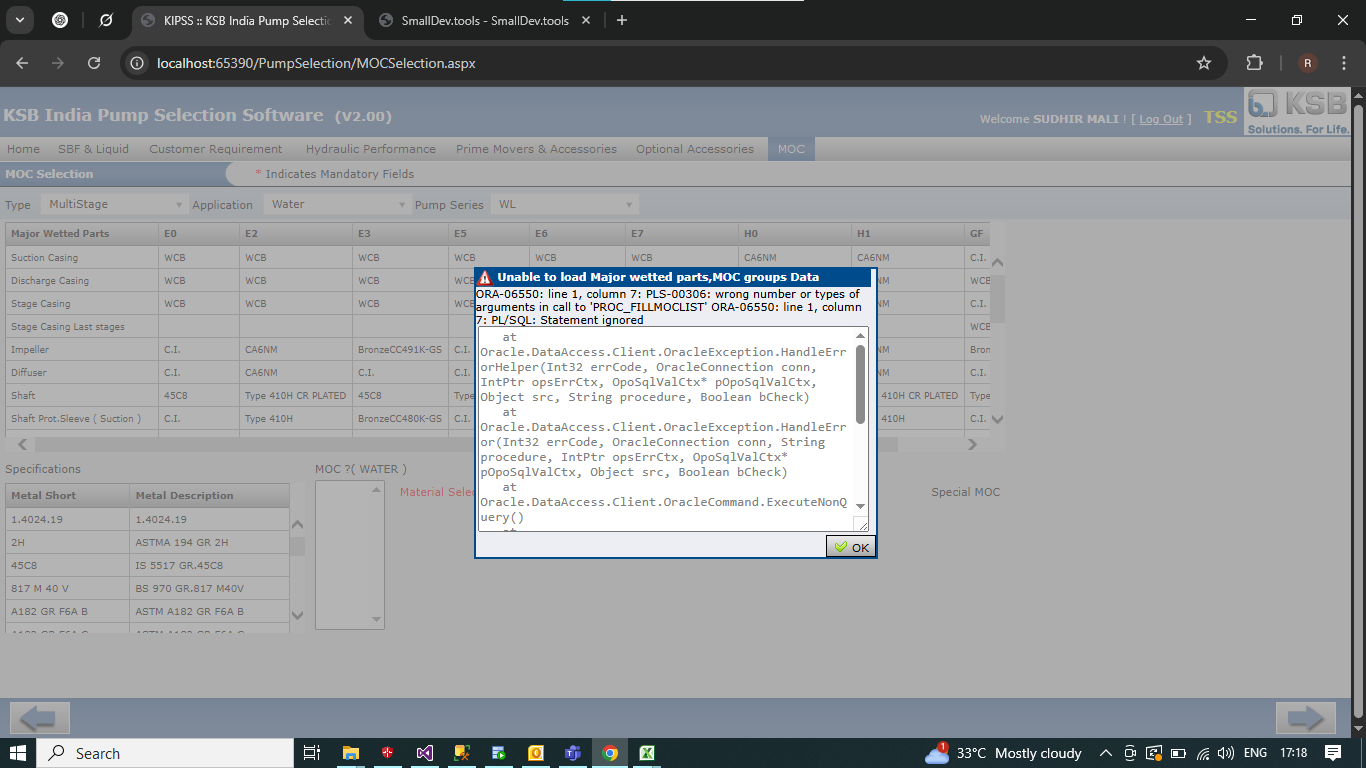Click the MOC list box scroll-up arrow
The width and height of the screenshot is (1366, 768).
[376, 489]
